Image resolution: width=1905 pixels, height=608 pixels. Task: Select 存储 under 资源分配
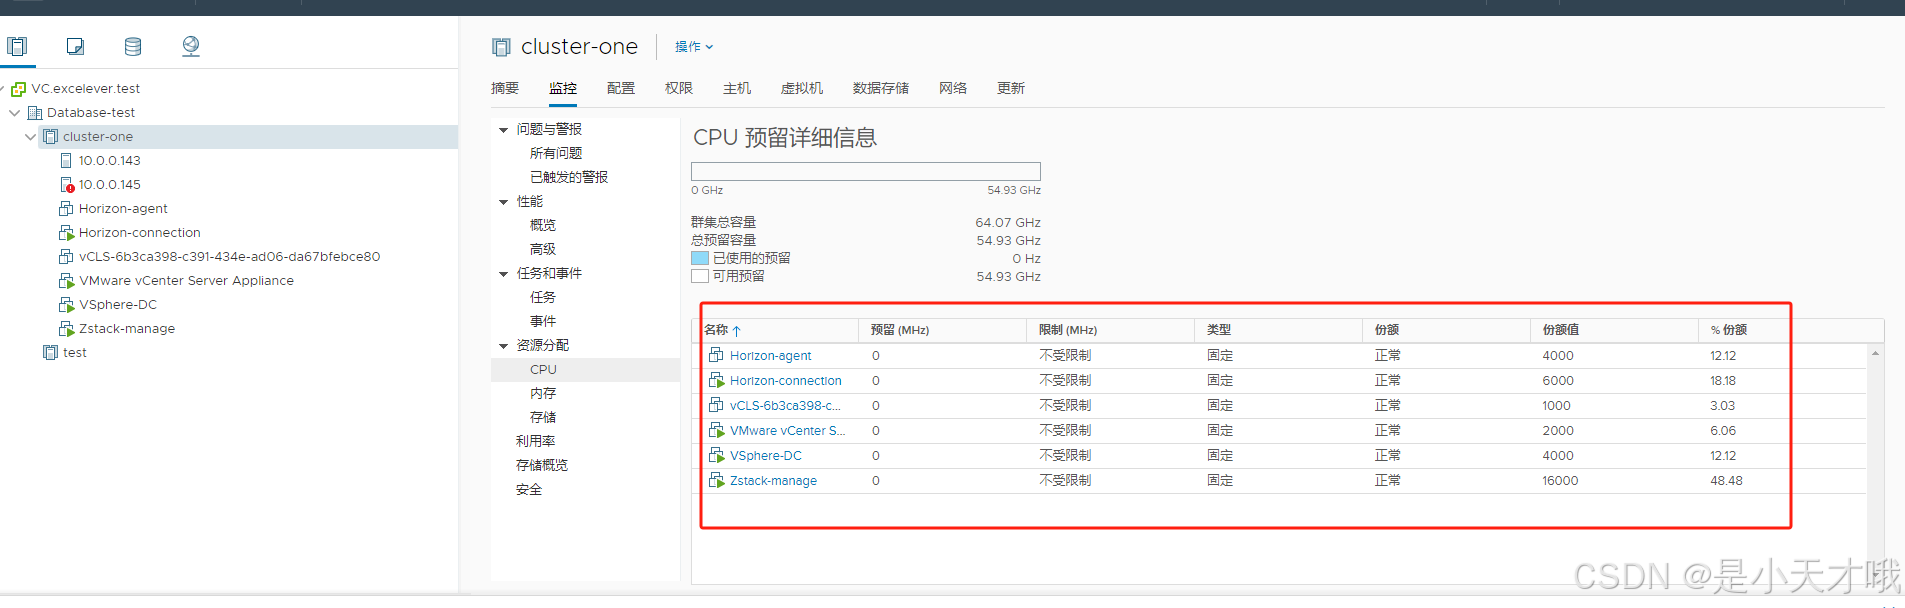click(543, 417)
